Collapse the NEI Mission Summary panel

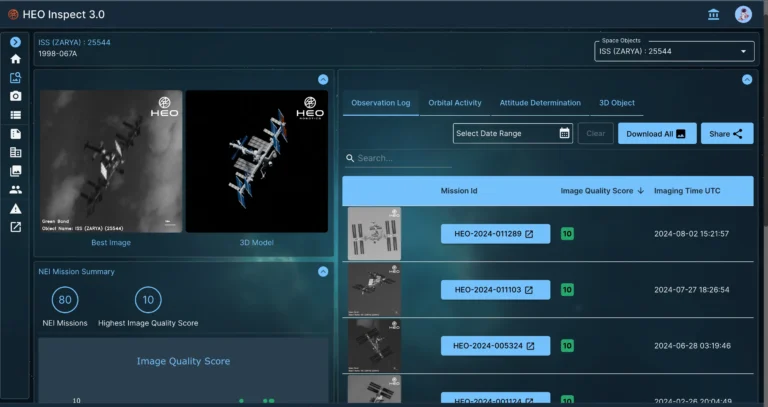point(323,271)
